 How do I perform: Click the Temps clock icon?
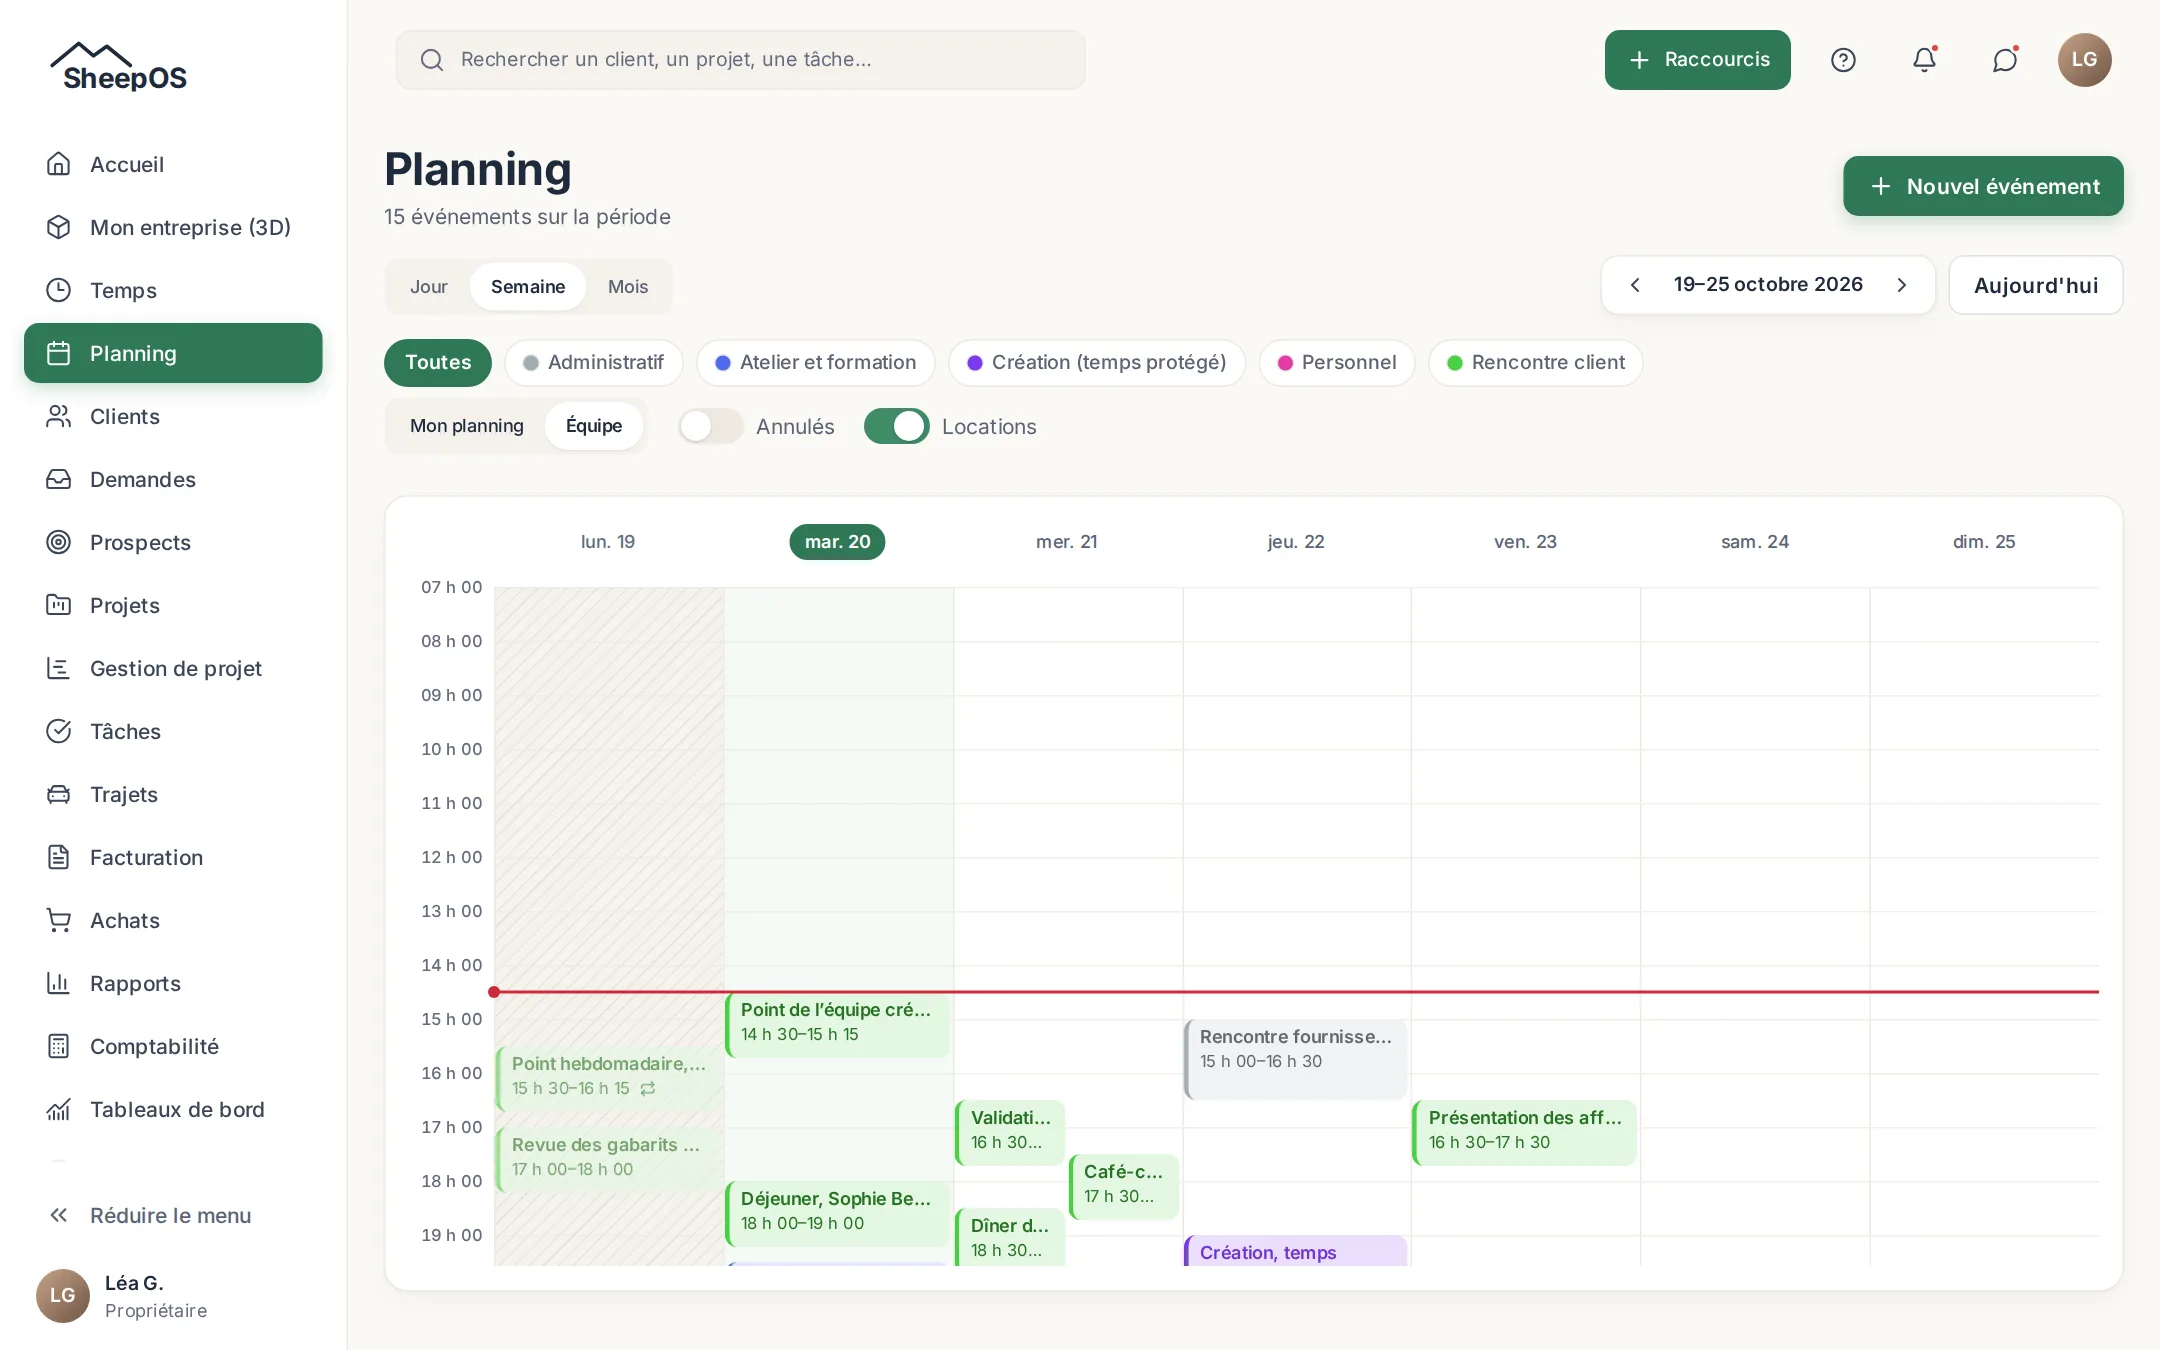click(x=59, y=290)
